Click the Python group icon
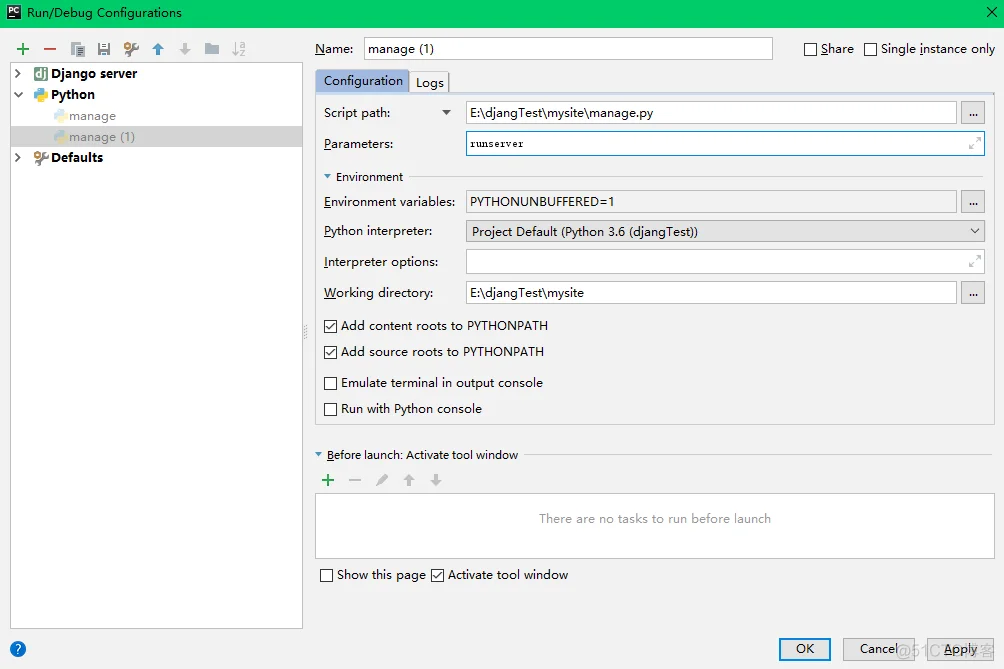The height and width of the screenshot is (669, 1004). 41,95
